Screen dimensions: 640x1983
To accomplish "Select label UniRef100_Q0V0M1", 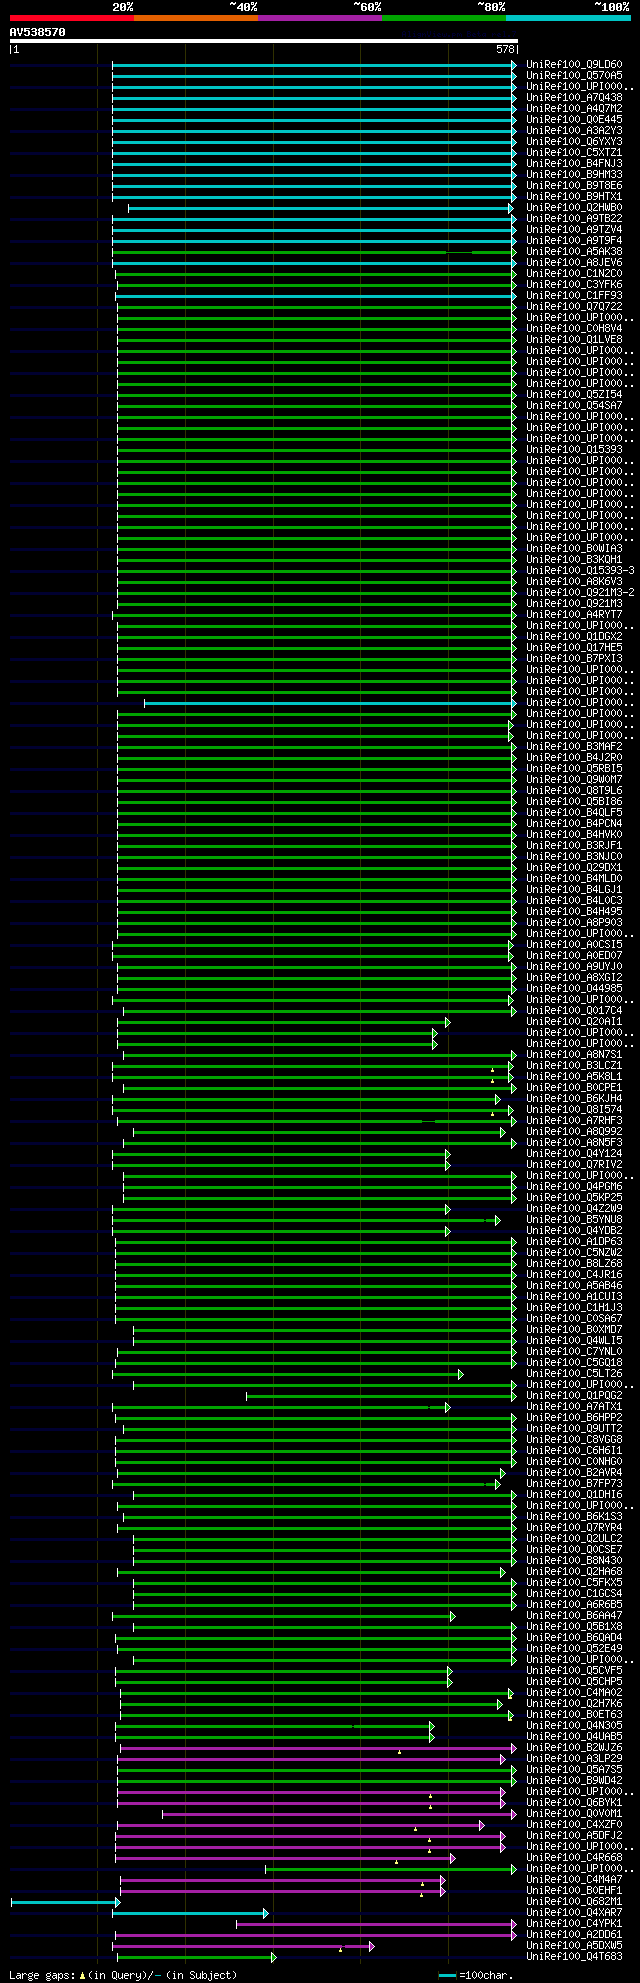I will pyautogui.click(x=574, y=1814).
